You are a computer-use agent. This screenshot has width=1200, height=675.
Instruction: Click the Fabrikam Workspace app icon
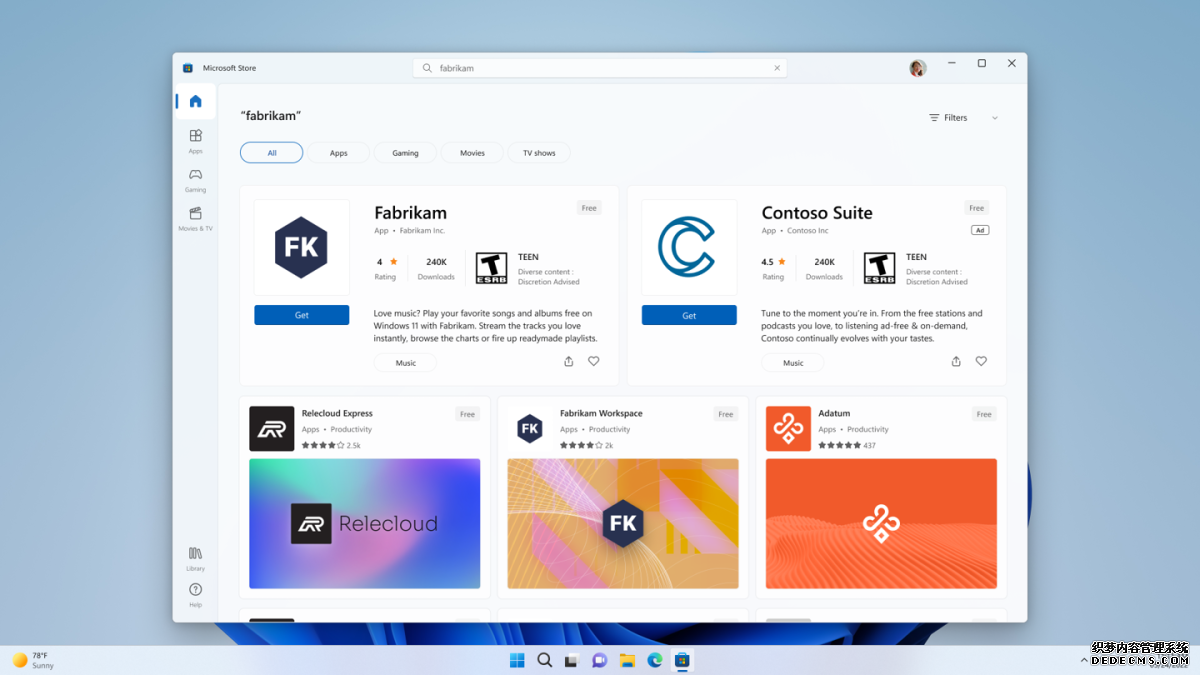(x=530, y=429)
